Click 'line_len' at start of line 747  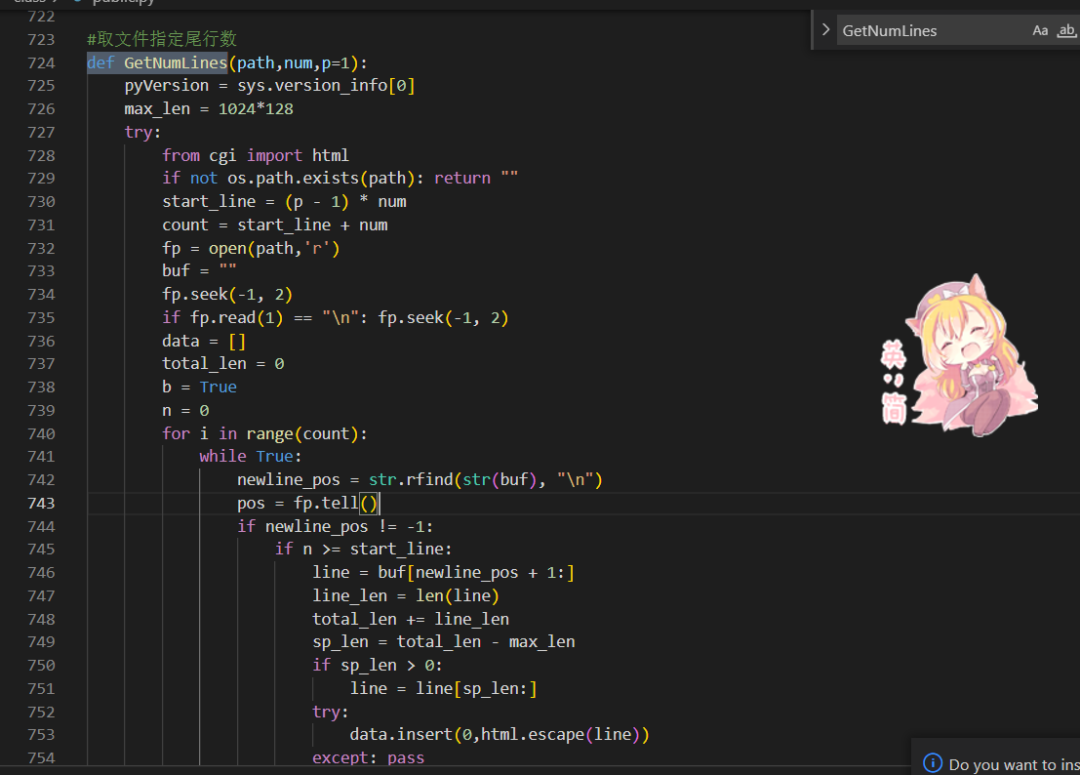(x=349, y=596)
